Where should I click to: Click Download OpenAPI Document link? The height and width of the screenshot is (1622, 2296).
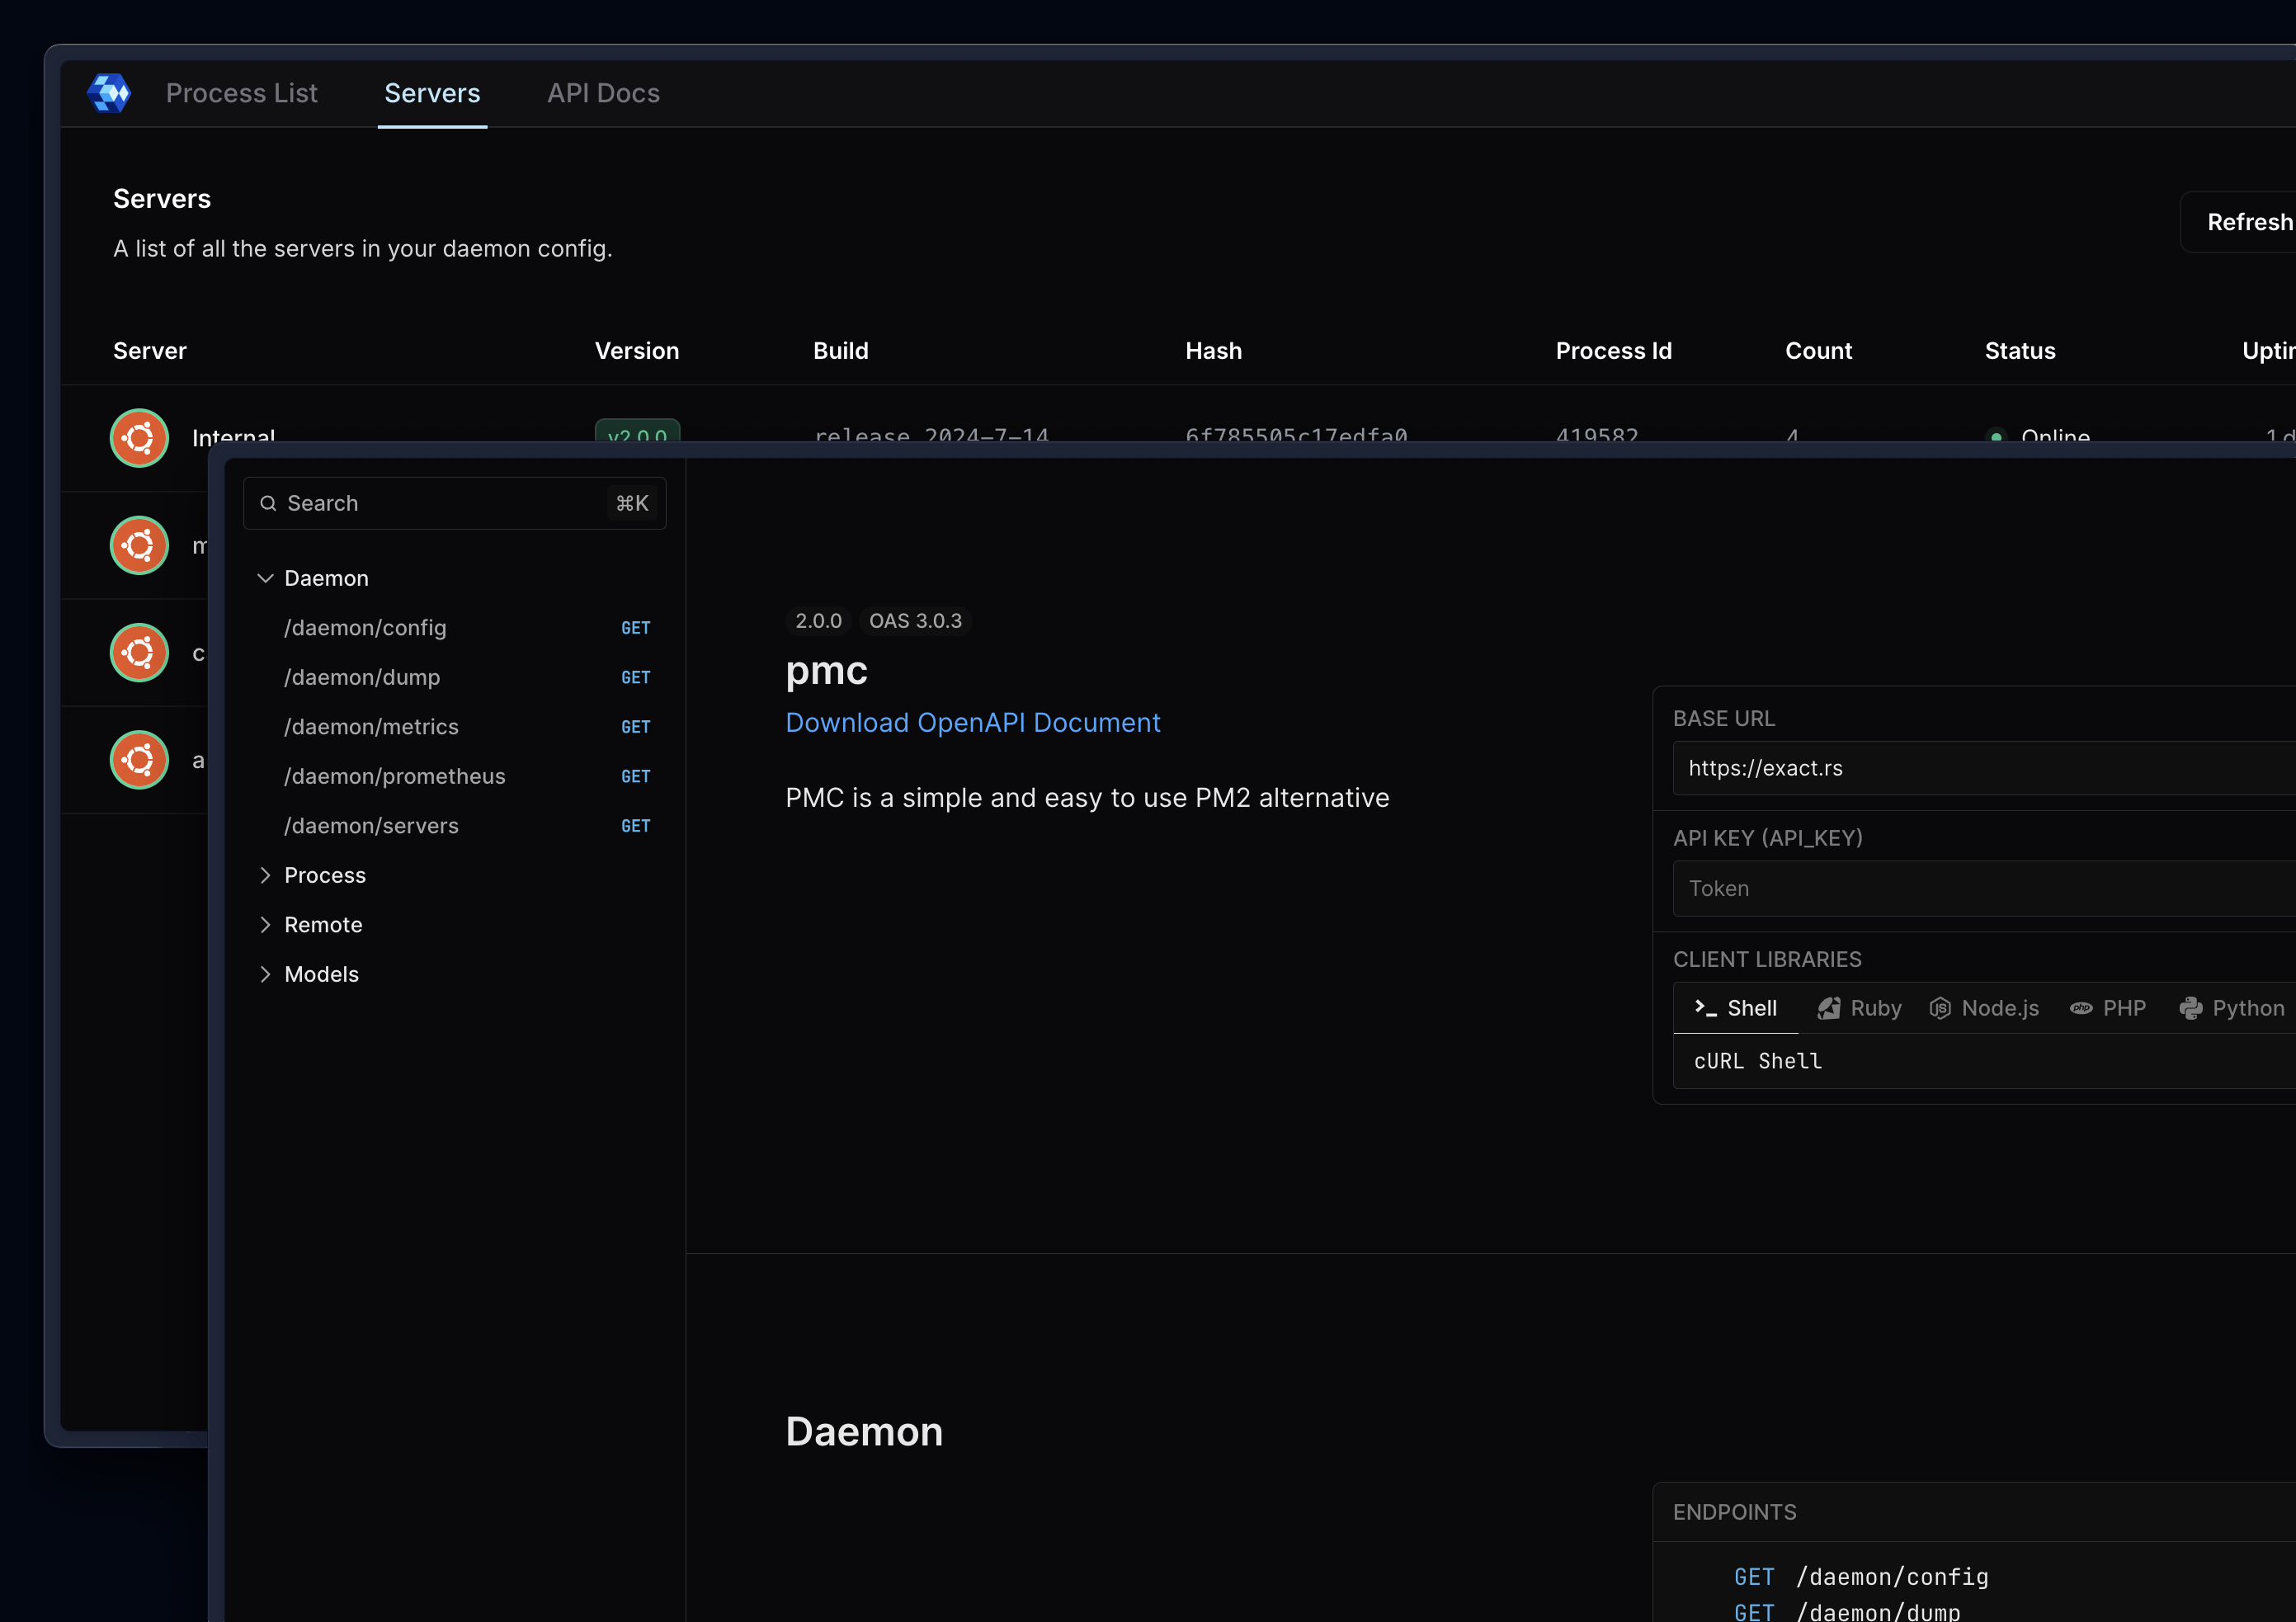[x=972, y=722]
